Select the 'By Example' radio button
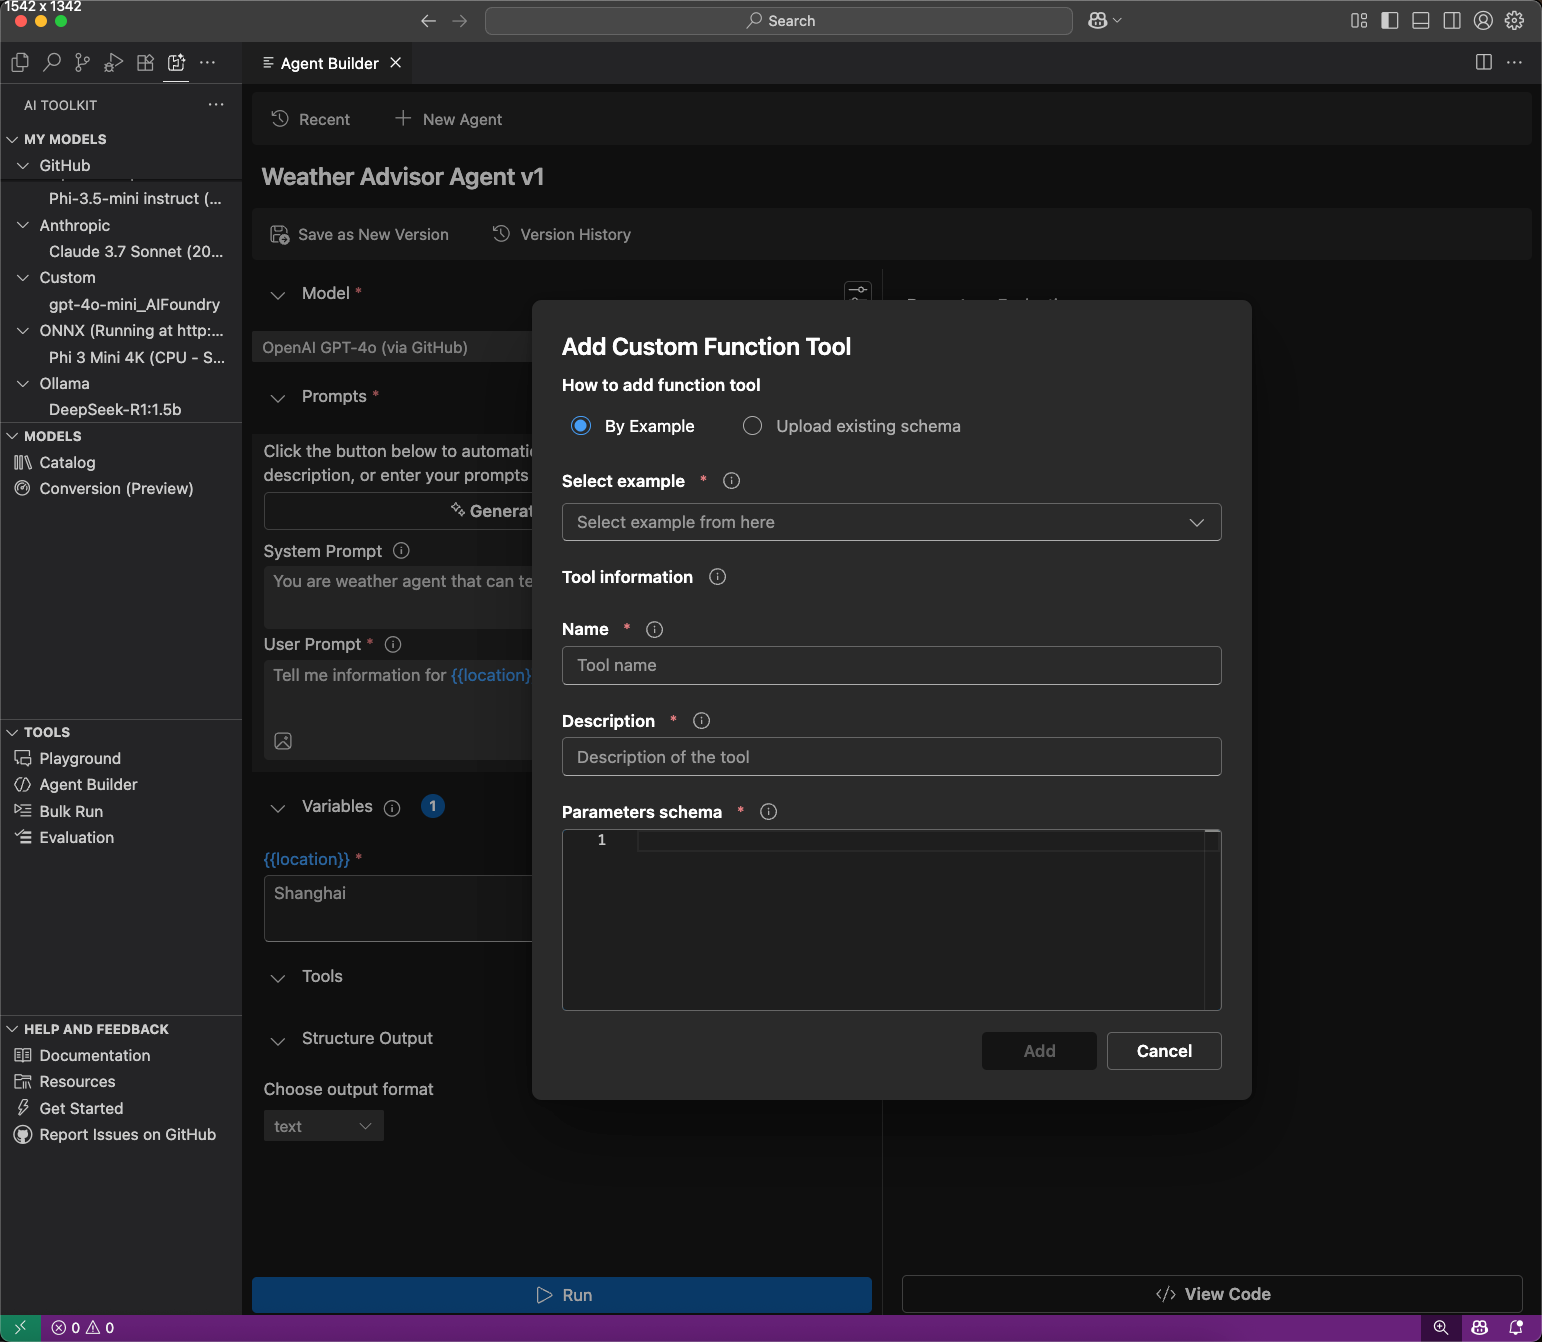 [581, 425]
